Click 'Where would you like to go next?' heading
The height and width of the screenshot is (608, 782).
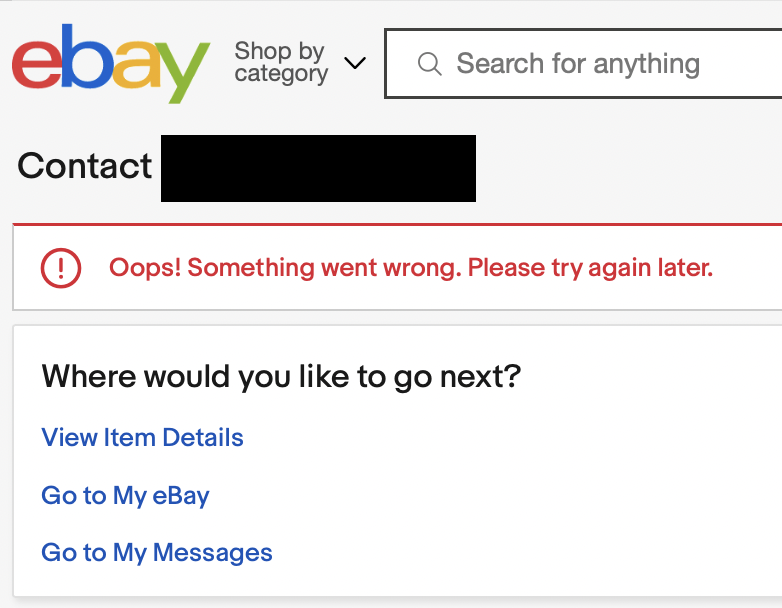(x=281, y=377)
